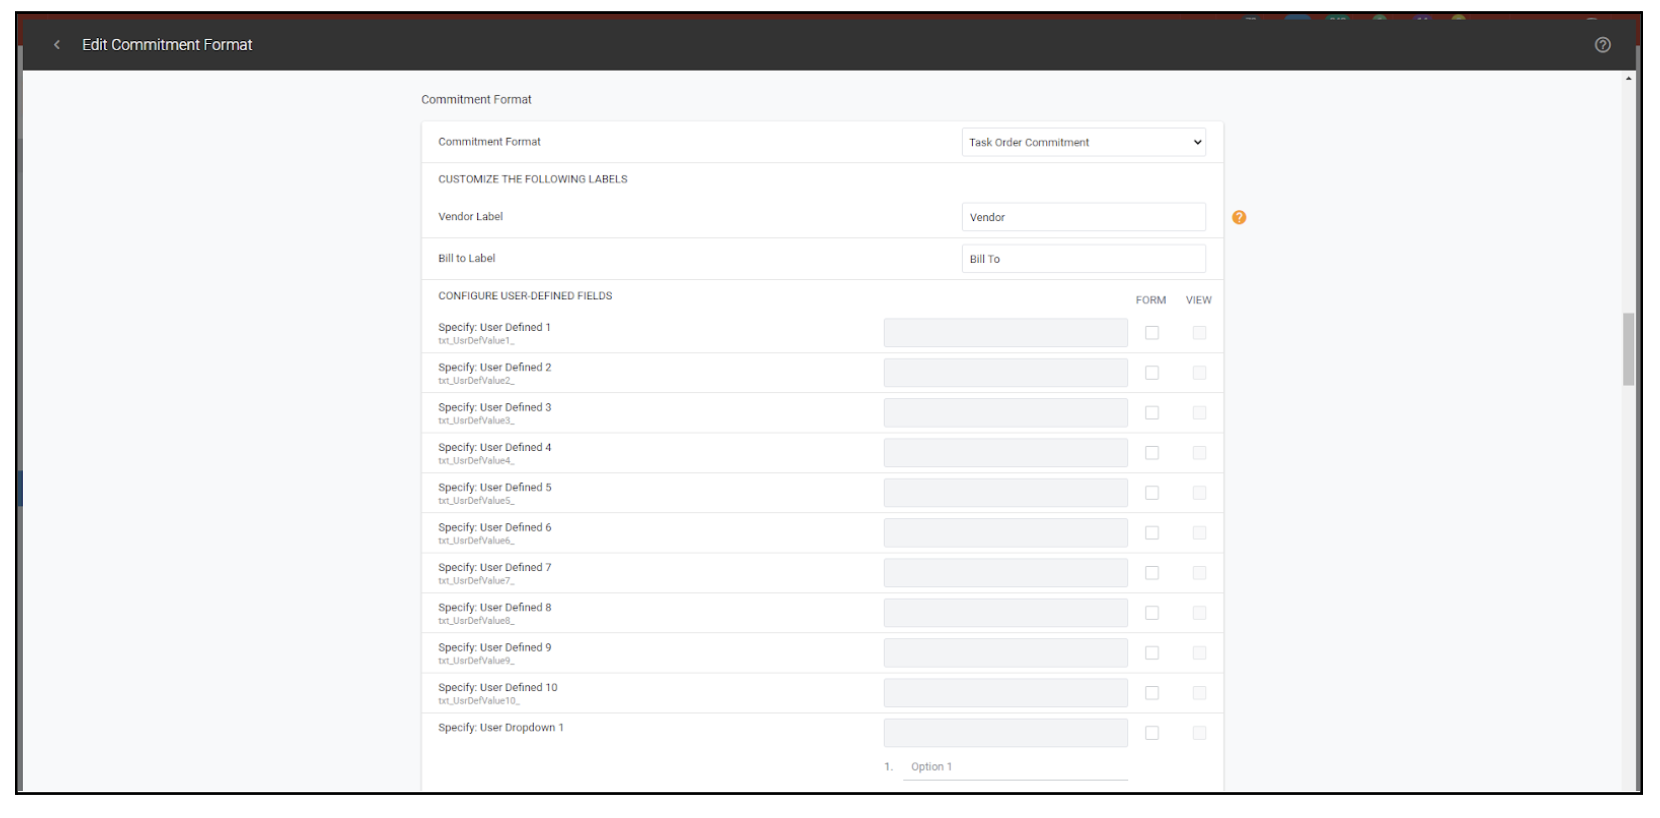Screen dimensions: 1660x818
Task: Focus the User Defined 1 text field
Action: coord(1005,333)
